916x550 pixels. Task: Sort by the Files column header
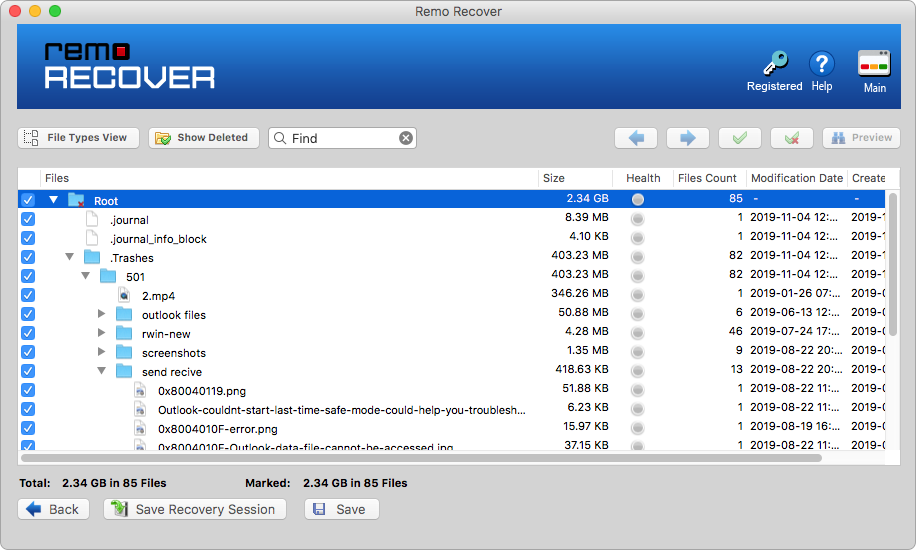pos(289,178)
